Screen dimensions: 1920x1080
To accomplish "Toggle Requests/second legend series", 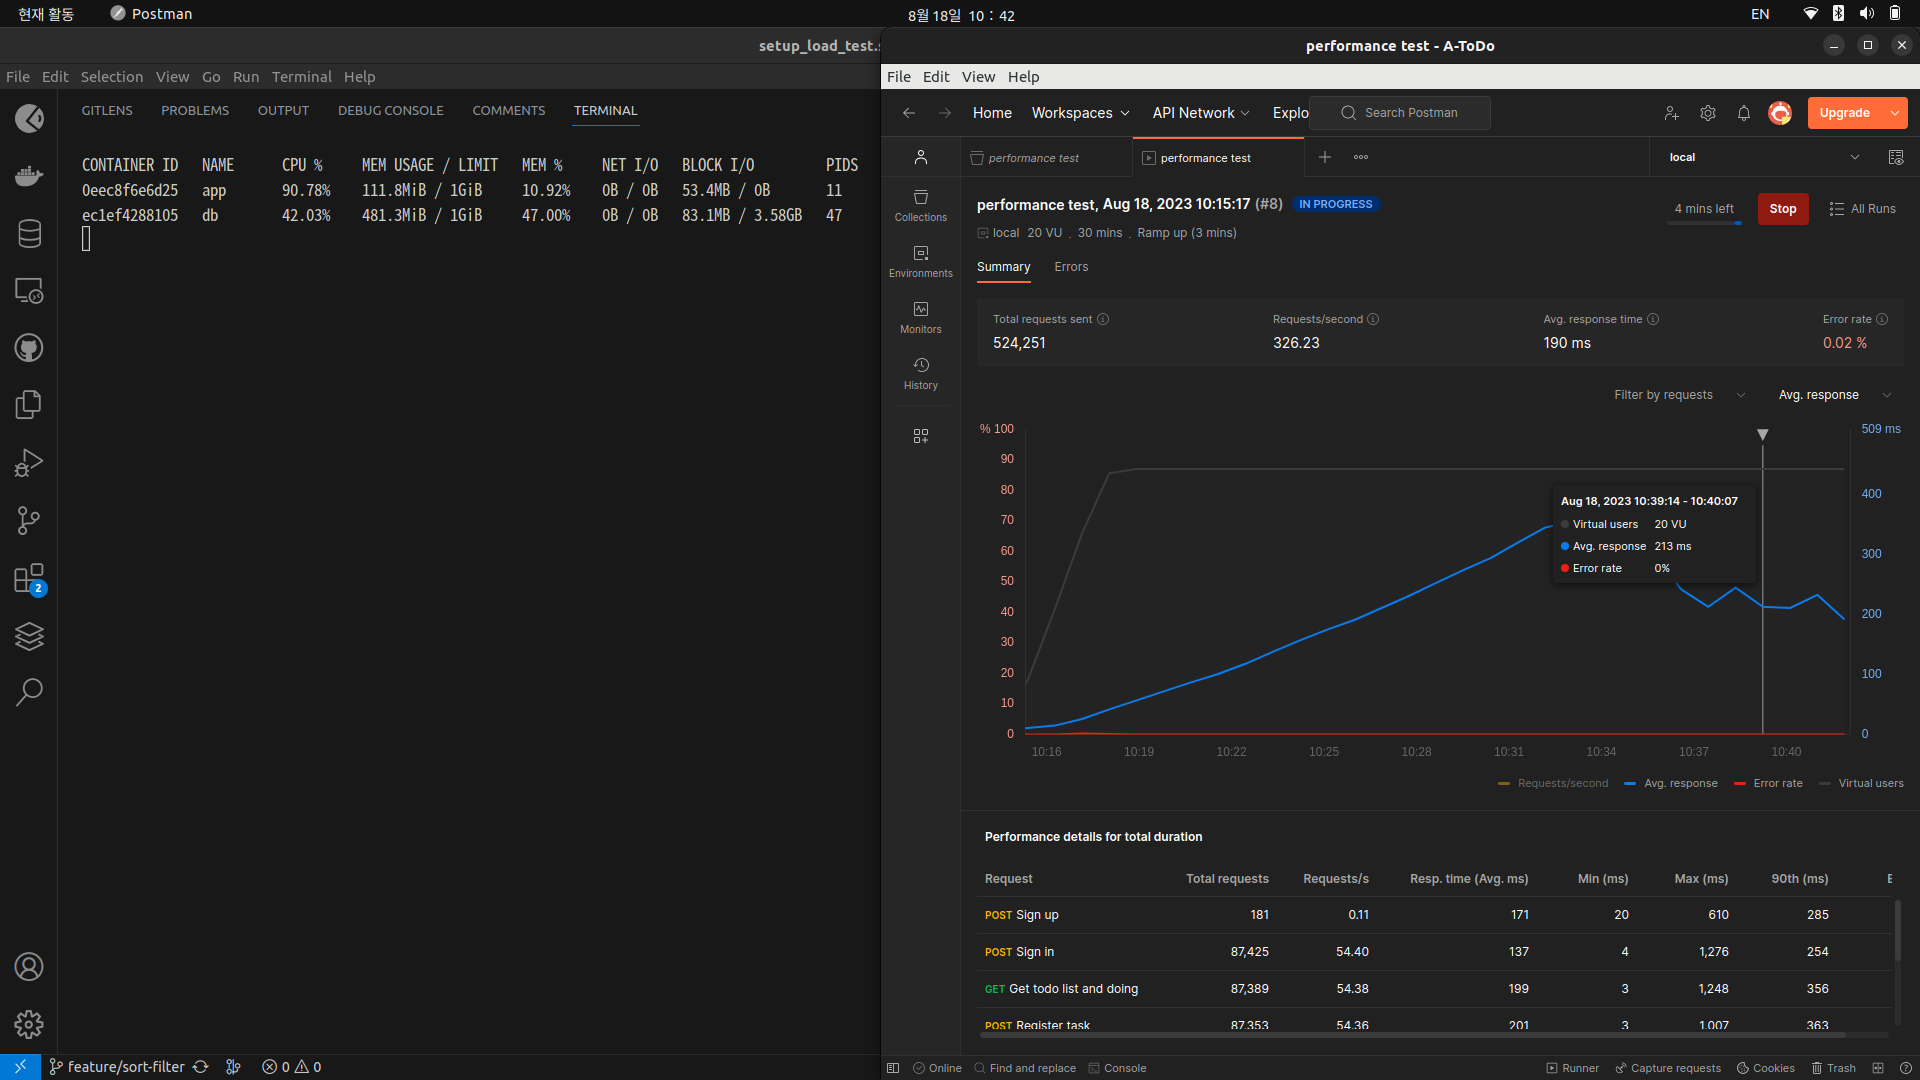I will pyautogui.click(x=1553, y=783).
